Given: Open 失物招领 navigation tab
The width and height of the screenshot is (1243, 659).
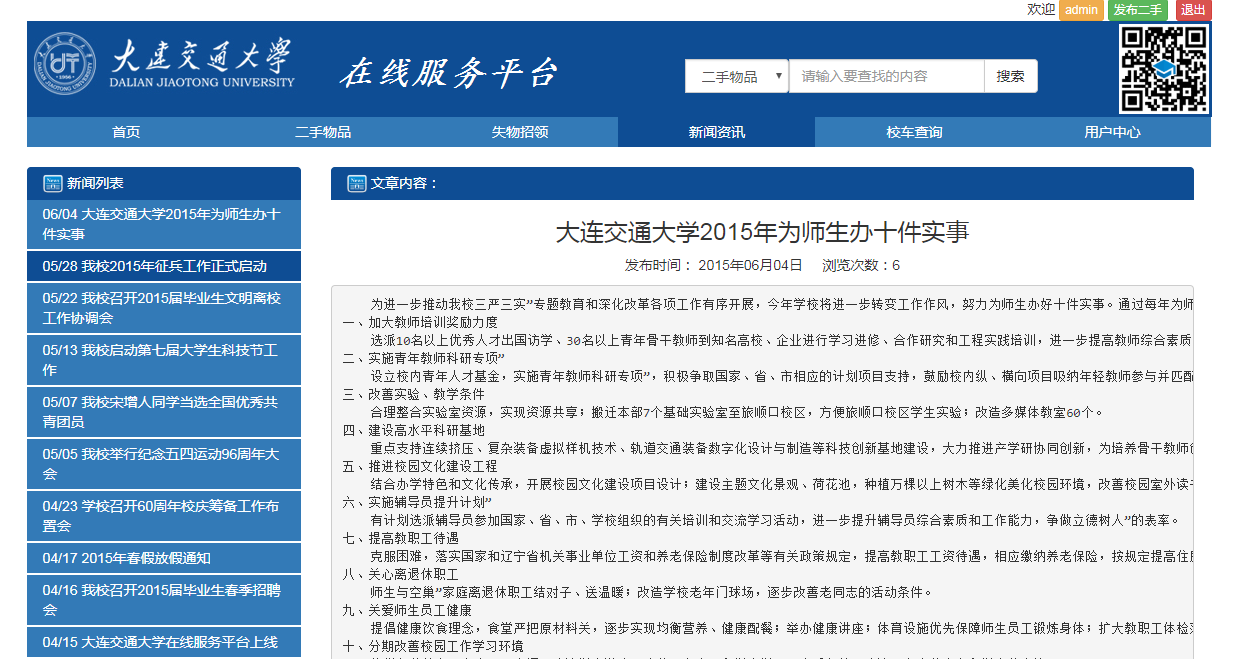Looking at the screenshot, I should [x=520, y=132].
